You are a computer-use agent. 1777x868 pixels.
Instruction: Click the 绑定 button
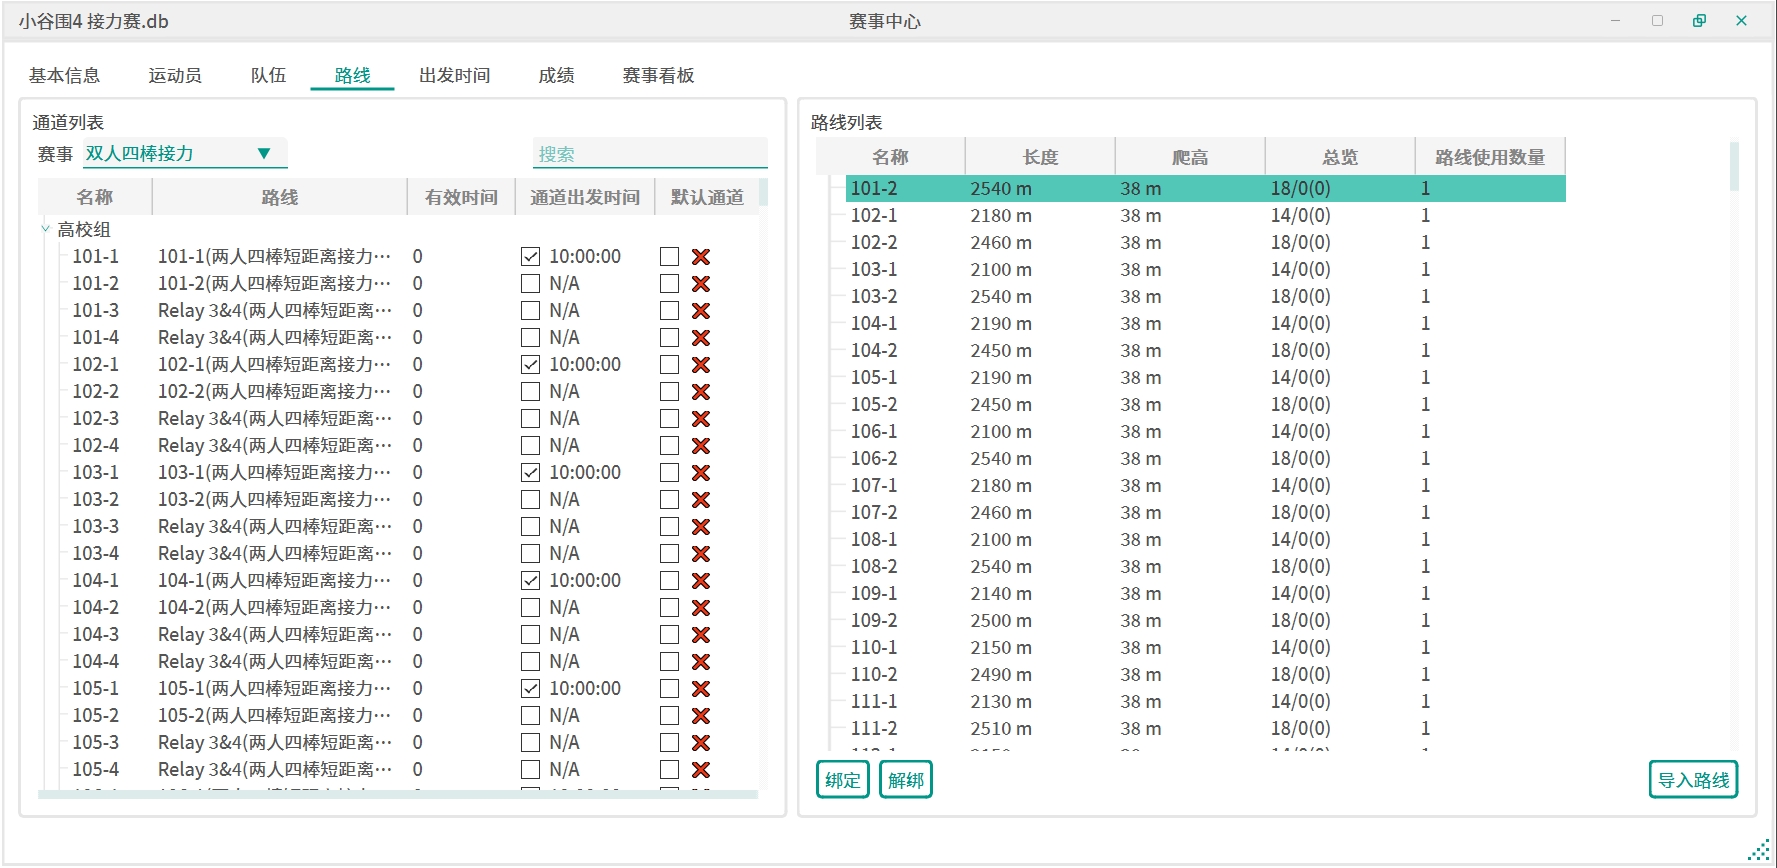(842, 780)
